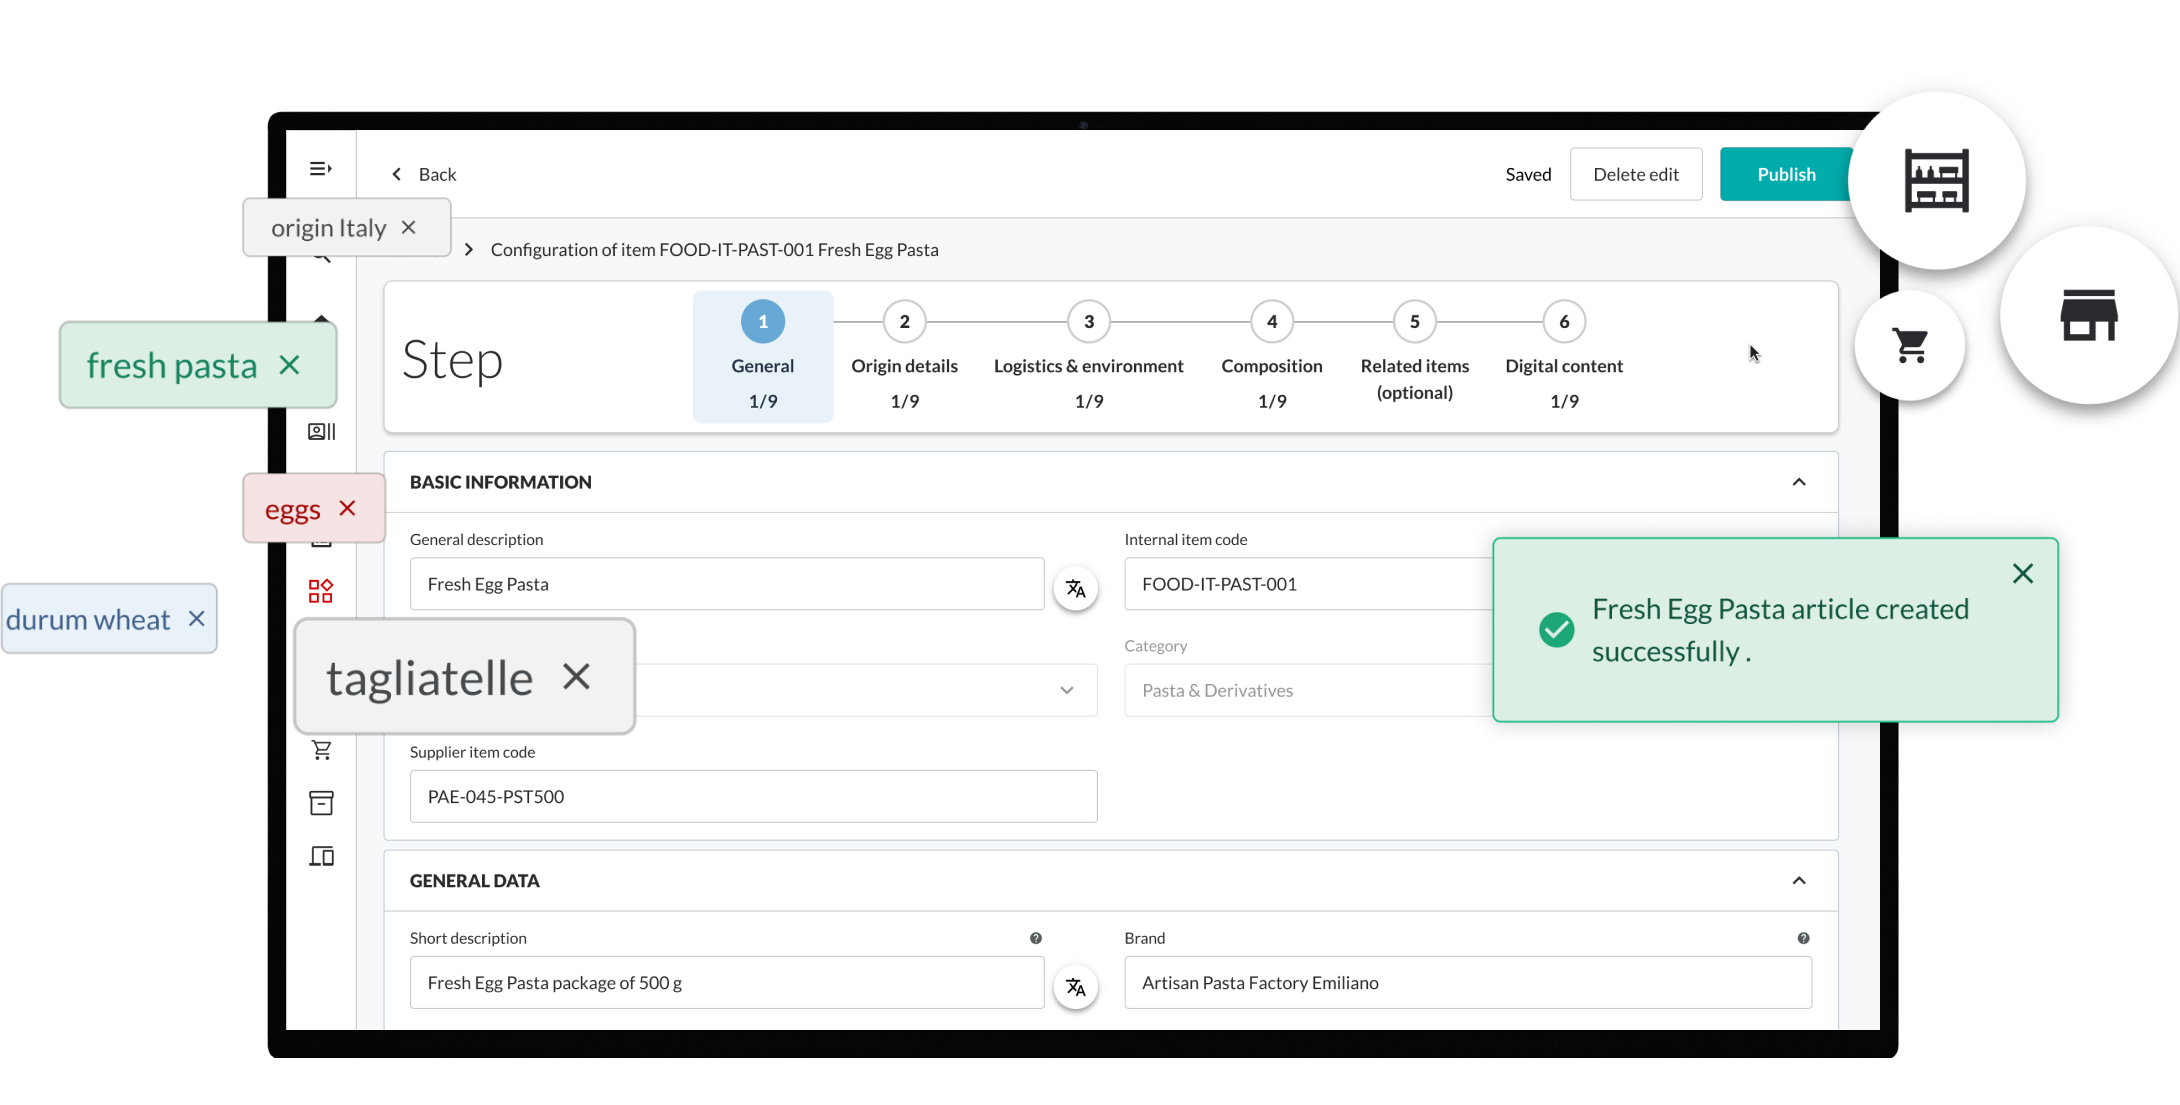This screenshot has width=2180, height=1105.
Task: Click translate icon next to General description
Action: pos(1075,589)
